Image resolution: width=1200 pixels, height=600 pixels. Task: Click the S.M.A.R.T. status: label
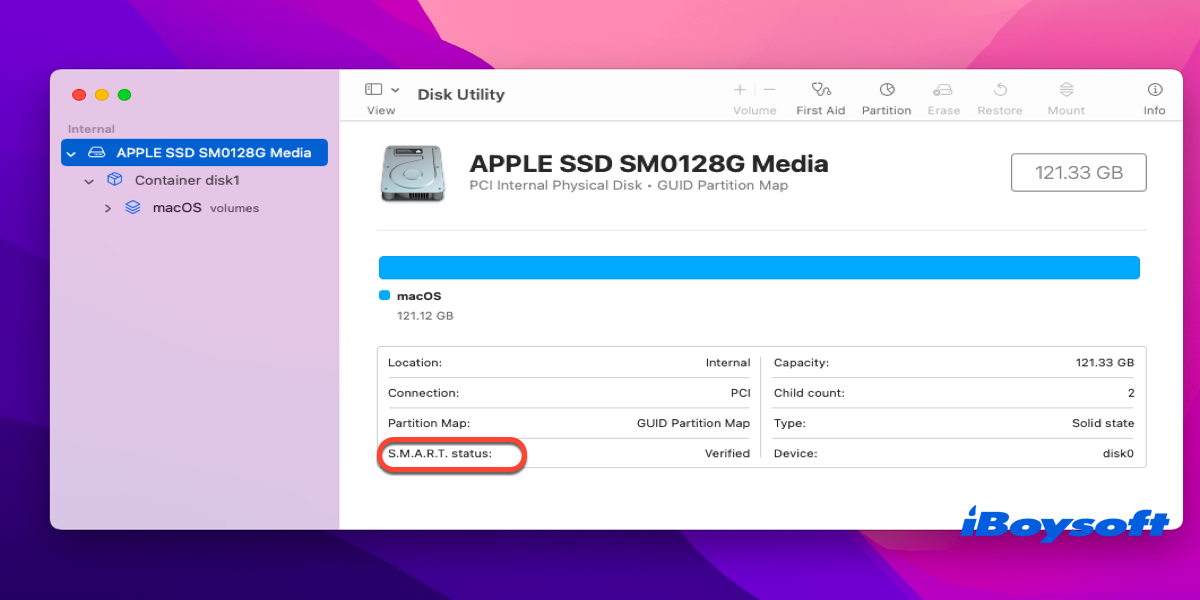point(440,453)
